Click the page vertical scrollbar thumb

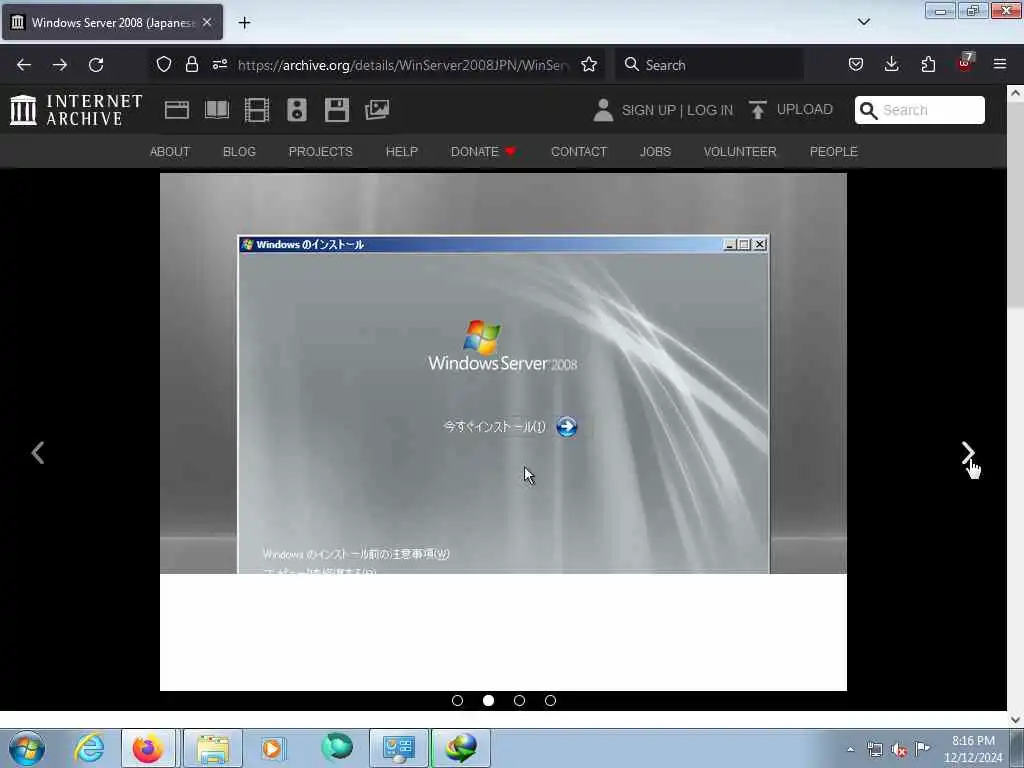[x=1015, y=202]
